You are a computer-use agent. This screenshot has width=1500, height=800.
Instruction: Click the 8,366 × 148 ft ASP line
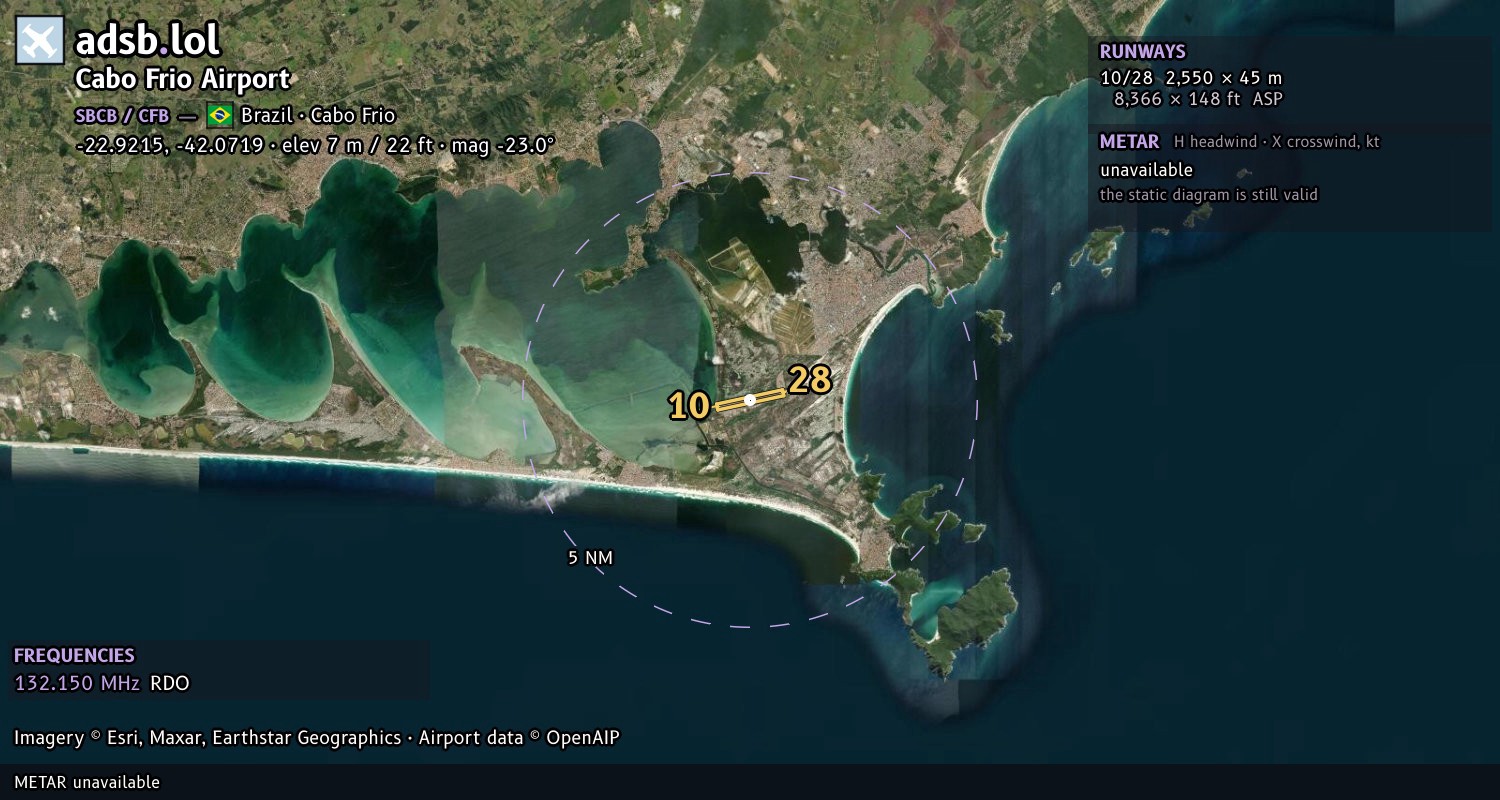coord(1198,99)
